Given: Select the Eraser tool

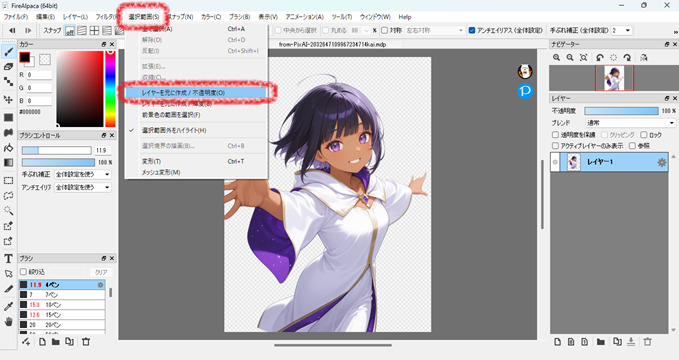Looking at the screenshot, I should click(8, 67).
